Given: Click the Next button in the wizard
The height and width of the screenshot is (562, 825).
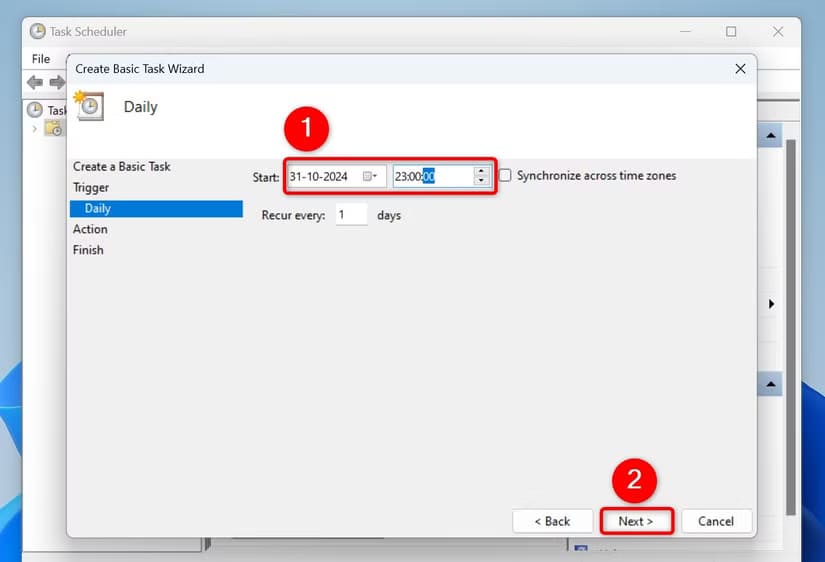Looking at the screenshot, I should click(637, 521).
